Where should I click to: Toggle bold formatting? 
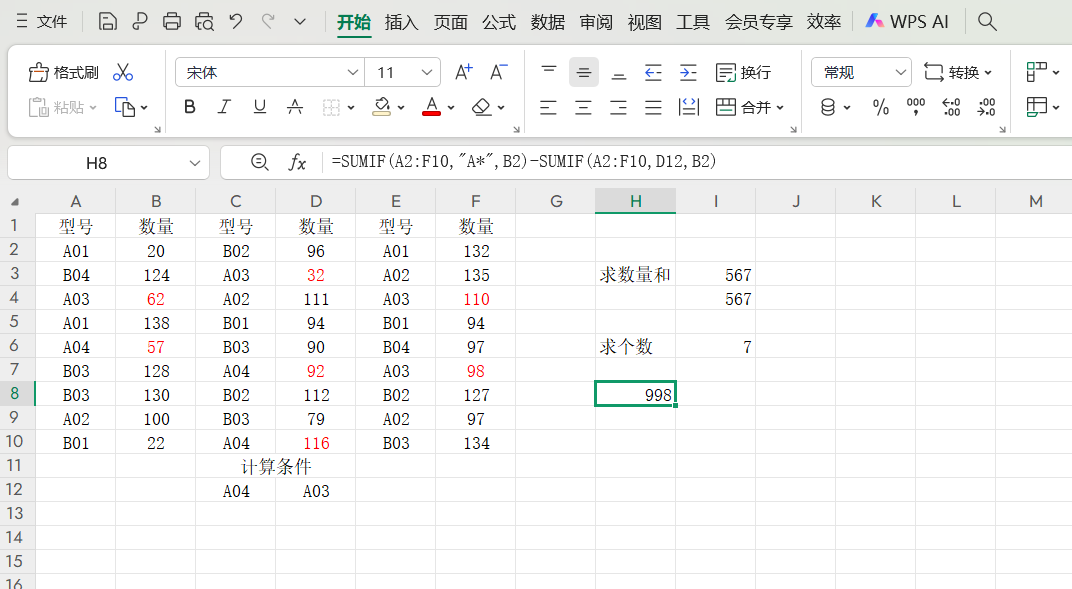point(189,107)
